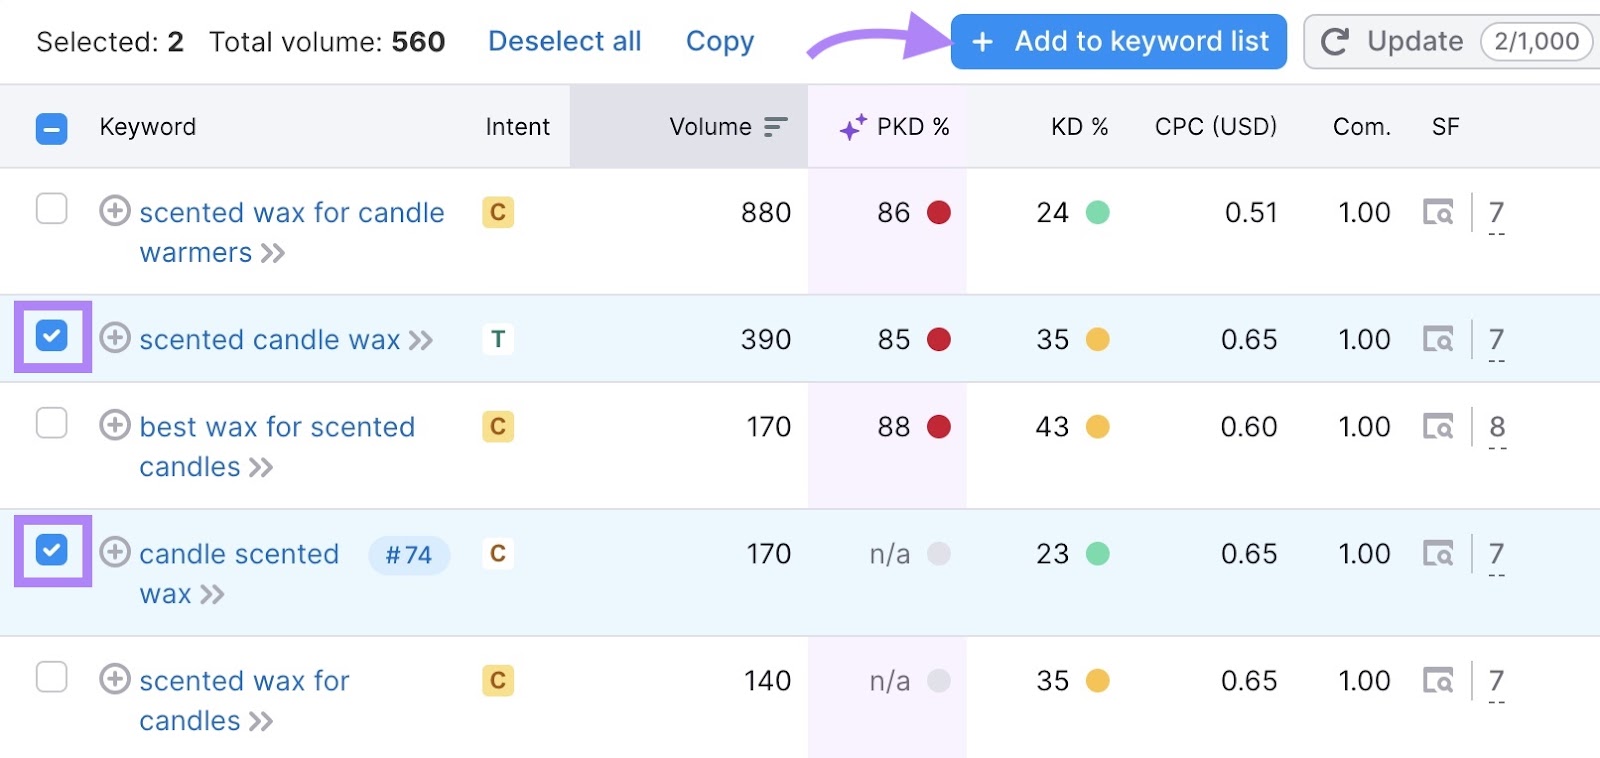The height and width of the screenshot is (758, 1600).
Task: Click the Update button
Action: tap(1452, 41)
